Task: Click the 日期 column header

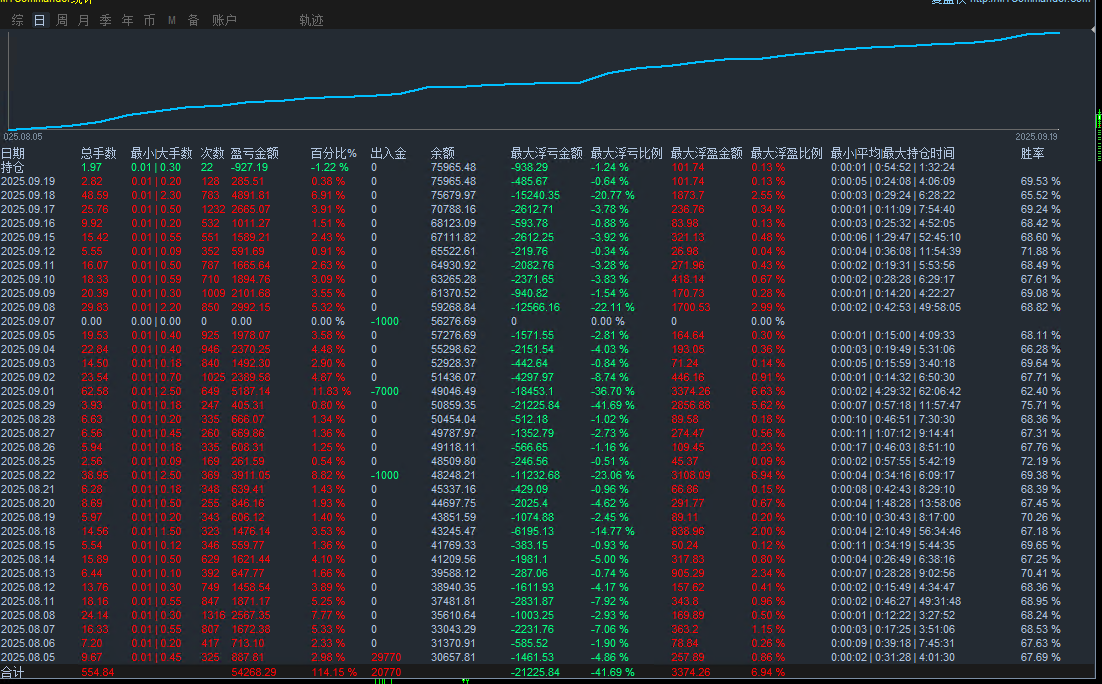Action: (13, 153)
